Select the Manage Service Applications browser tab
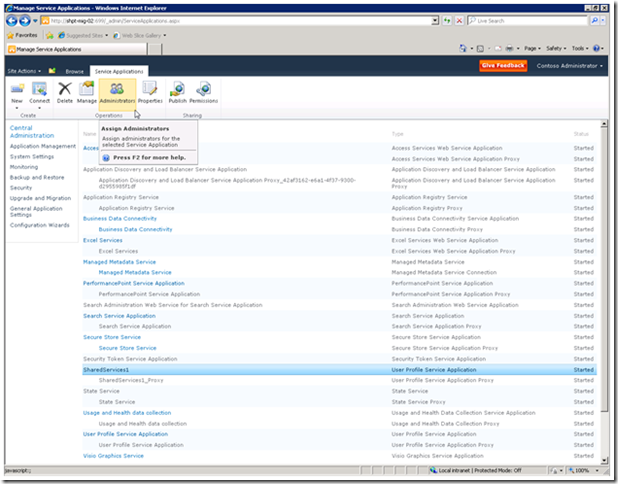This screenshot has width=618, height=484. [77, 49]
